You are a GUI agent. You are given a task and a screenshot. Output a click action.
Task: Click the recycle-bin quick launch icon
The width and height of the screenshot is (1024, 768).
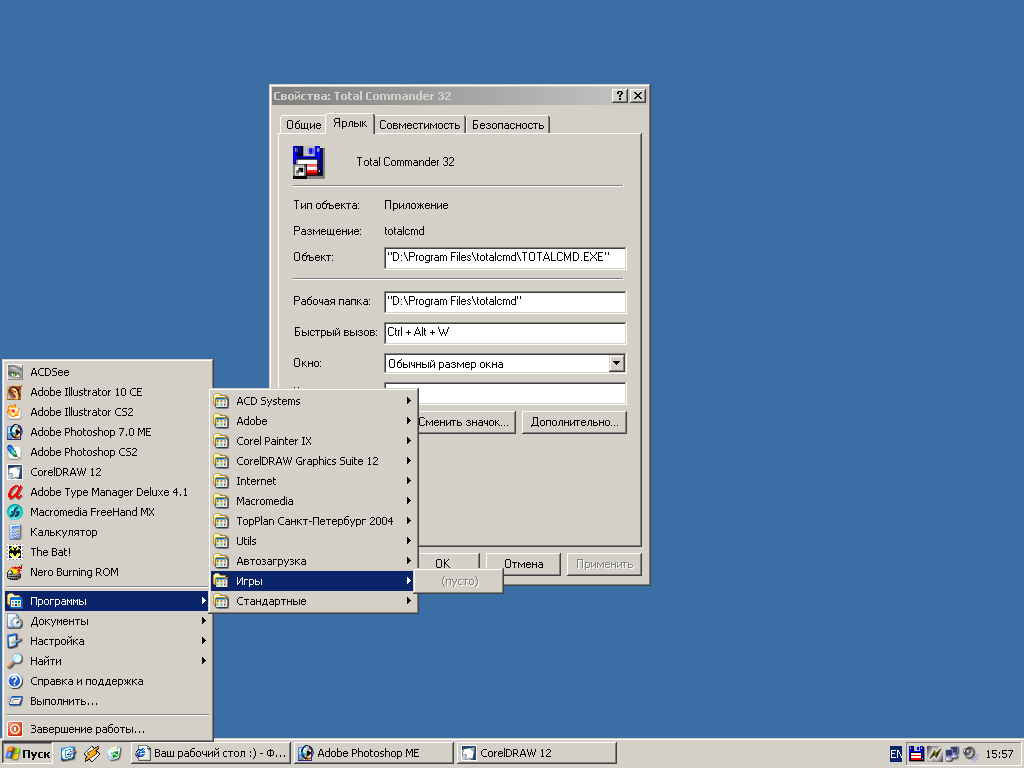114,754
